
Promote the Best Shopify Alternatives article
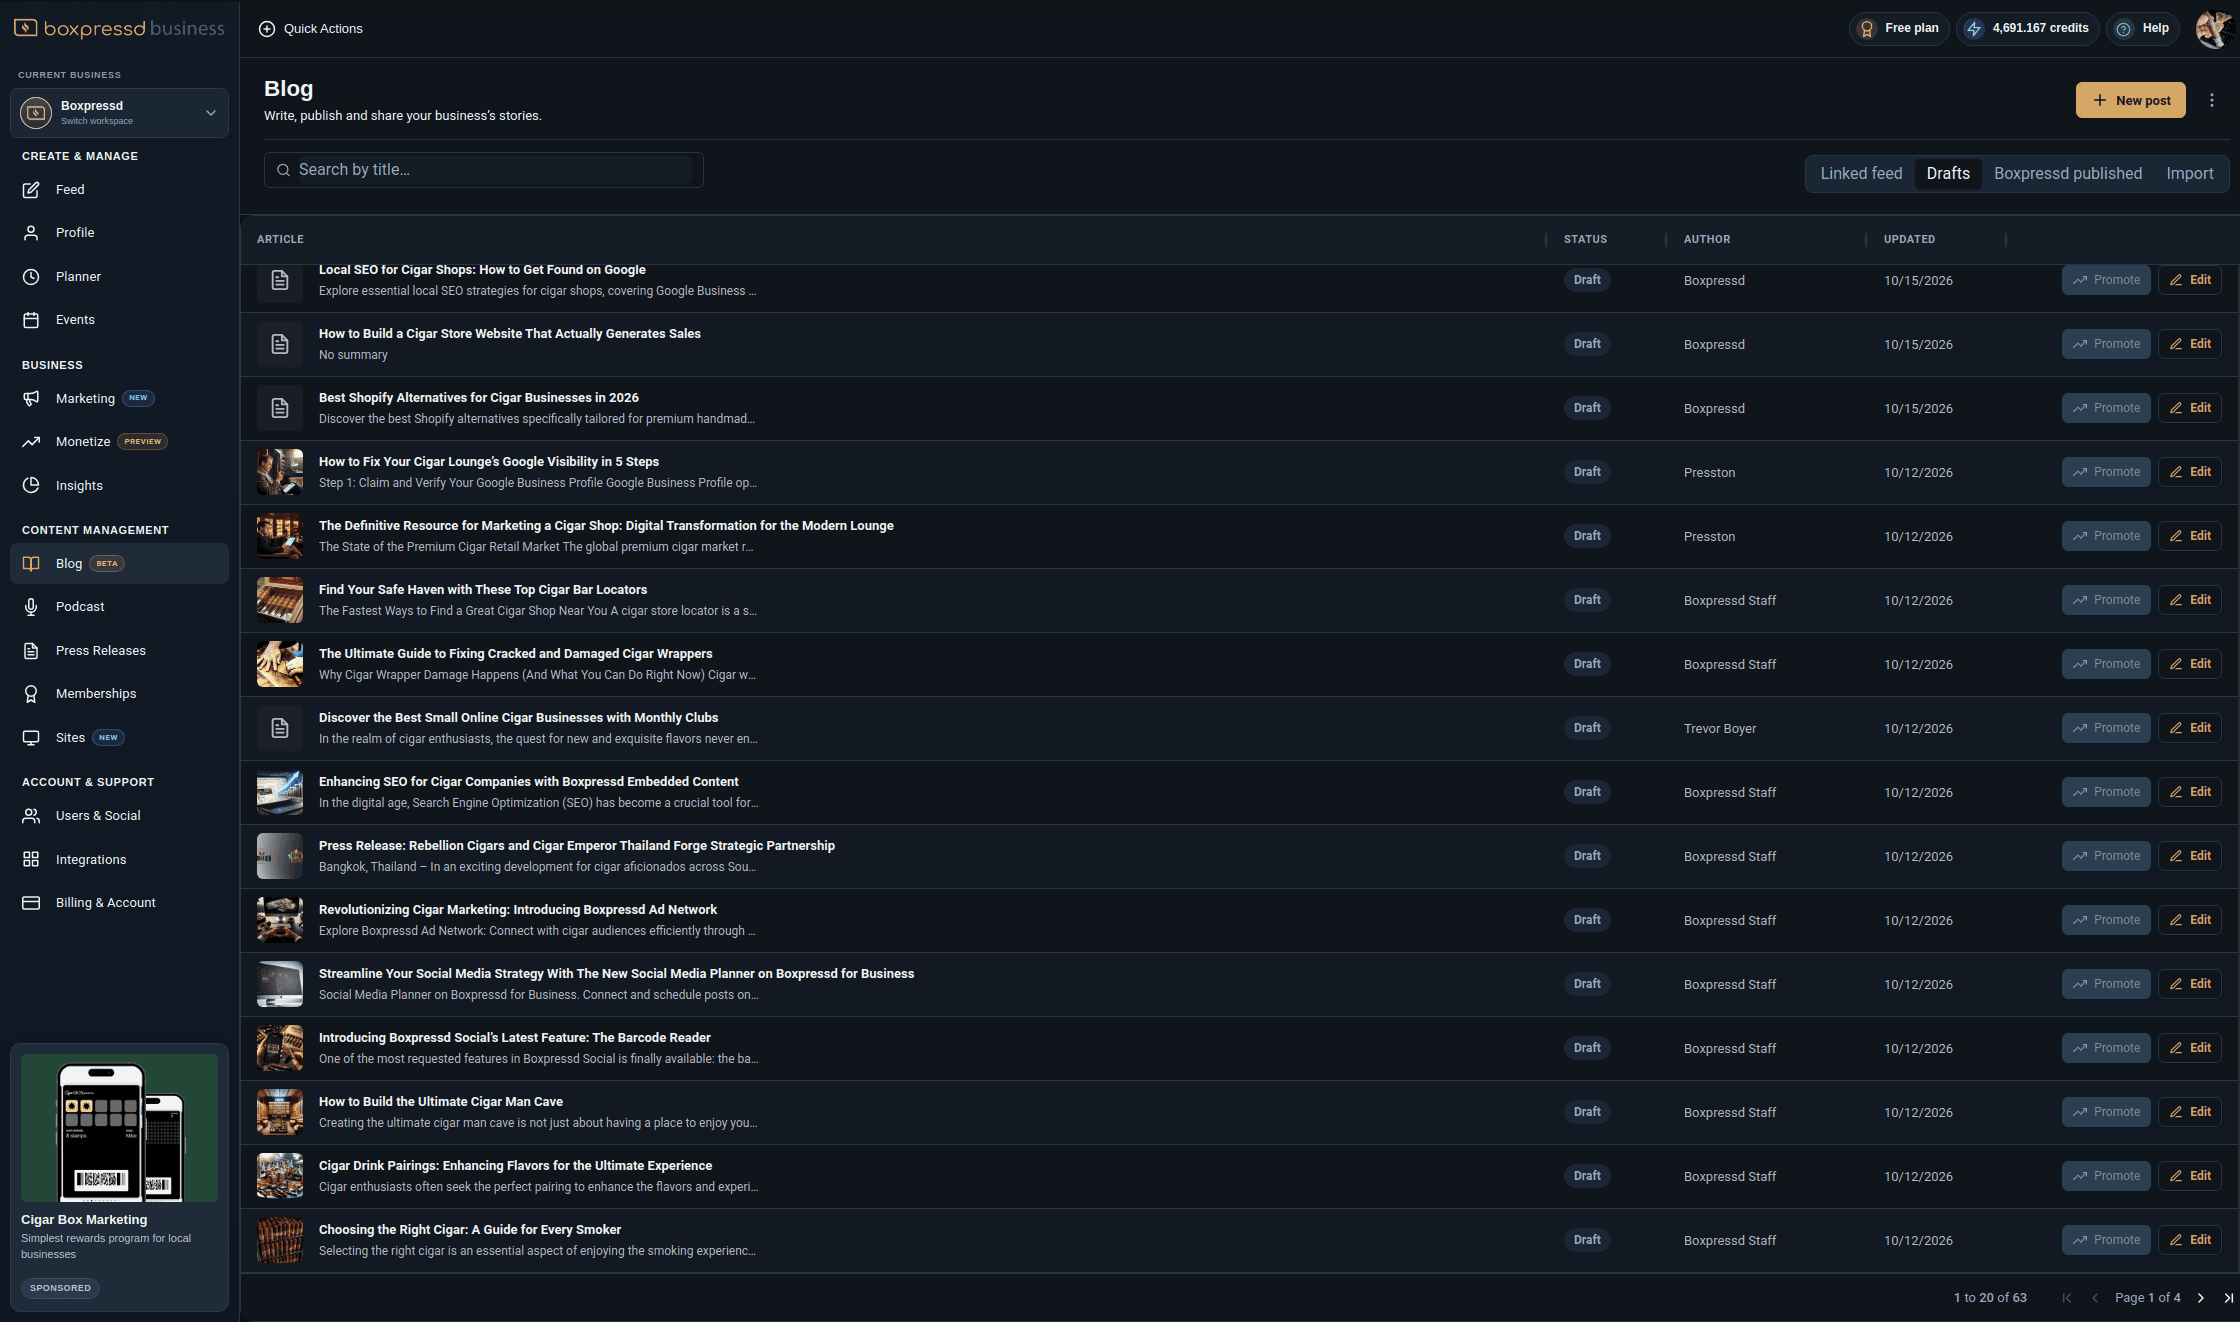pos(2106,408)
